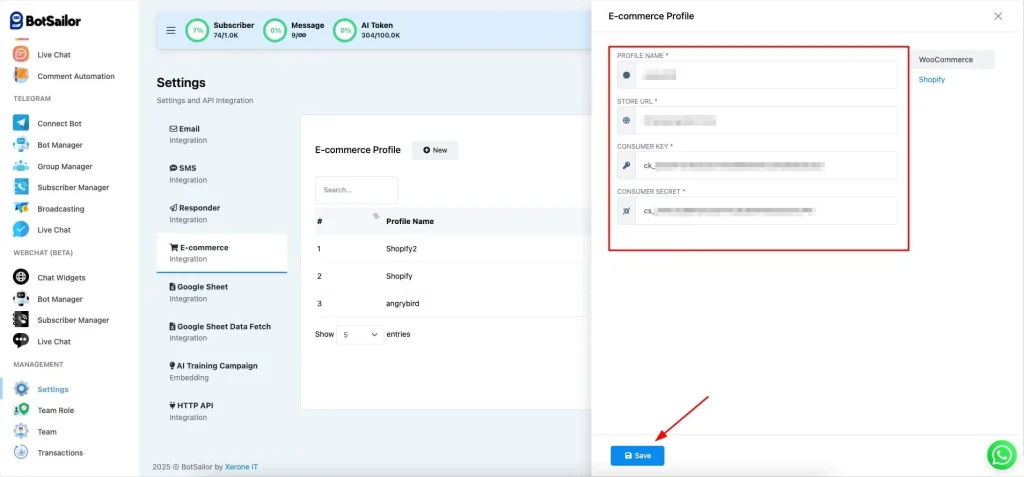1024x477 pixels.
Task: Open SMS Integration settings tab
Action: coord(221,173)
